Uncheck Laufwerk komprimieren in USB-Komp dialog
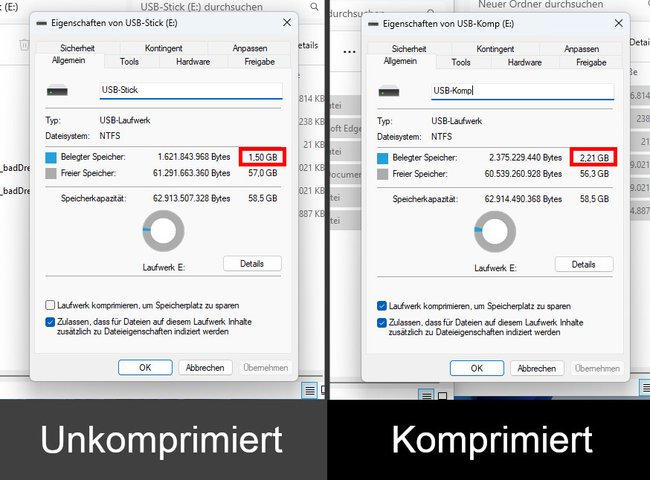The height and width of the screenshot is (480, 650). [x=382, y=306]
